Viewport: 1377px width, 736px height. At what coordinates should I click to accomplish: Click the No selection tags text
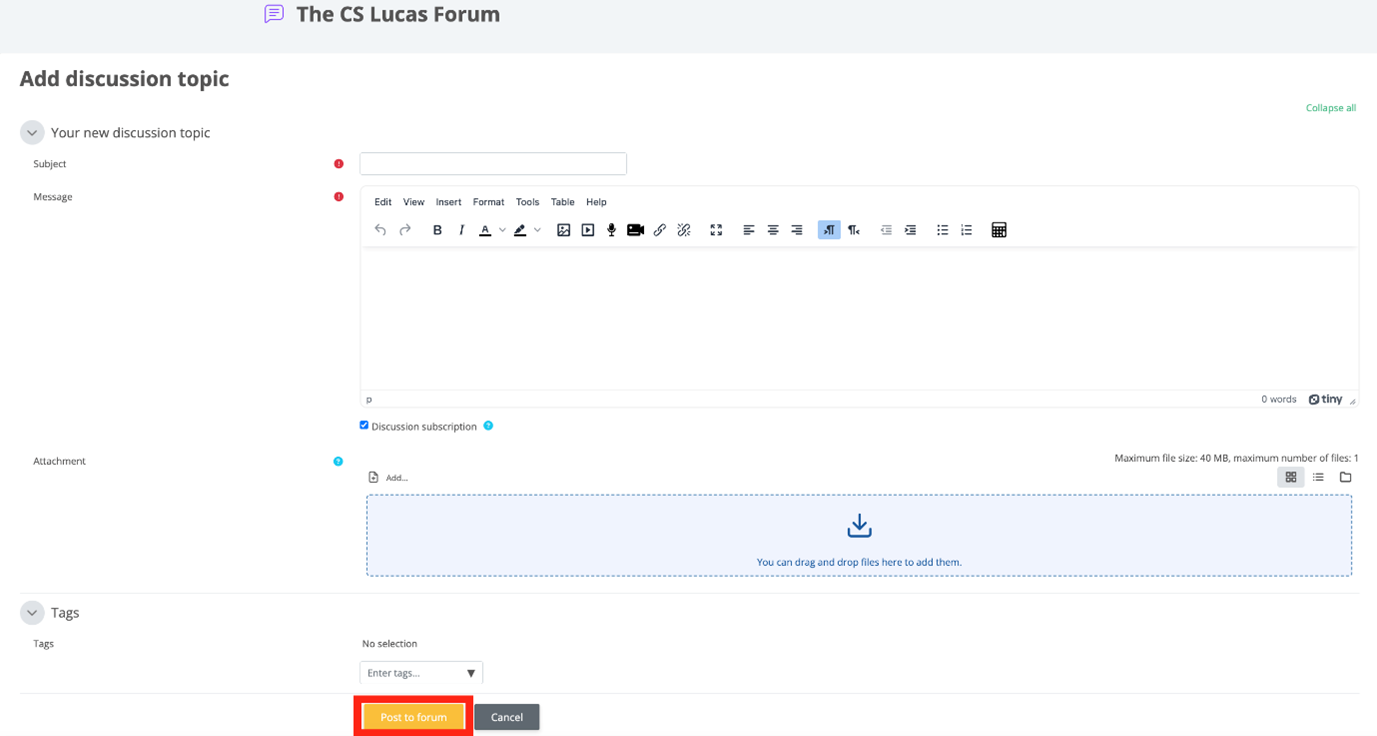point(390,644)
